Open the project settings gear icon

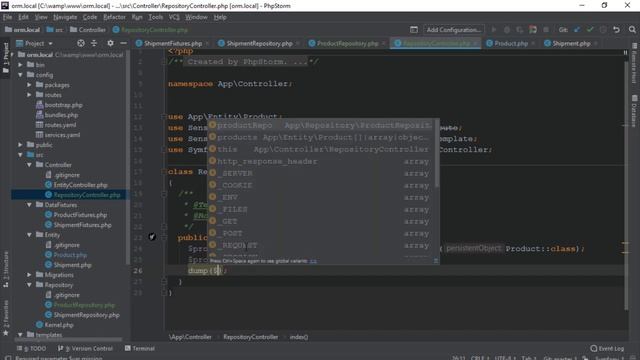pyautogui.click(x=110, y=43)
